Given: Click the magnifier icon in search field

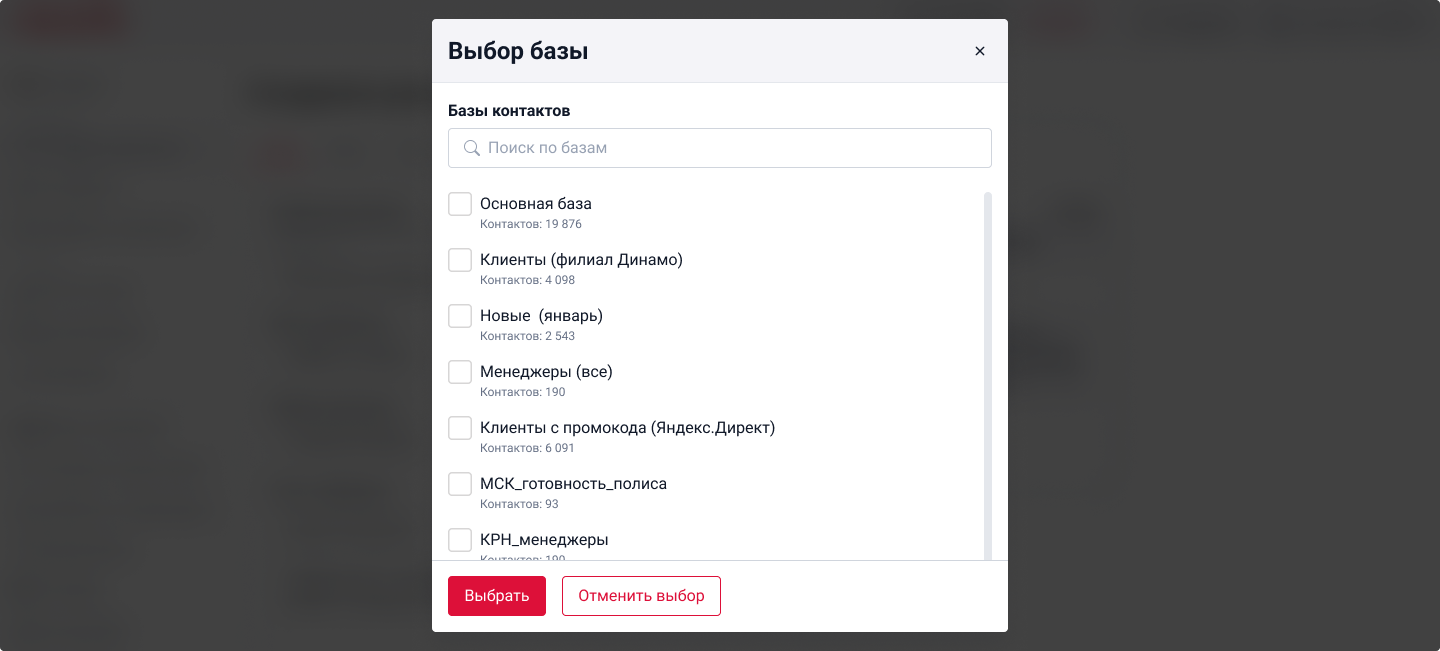Looking at the screenshot, I should pyautogui.click(x=472, y=148).
